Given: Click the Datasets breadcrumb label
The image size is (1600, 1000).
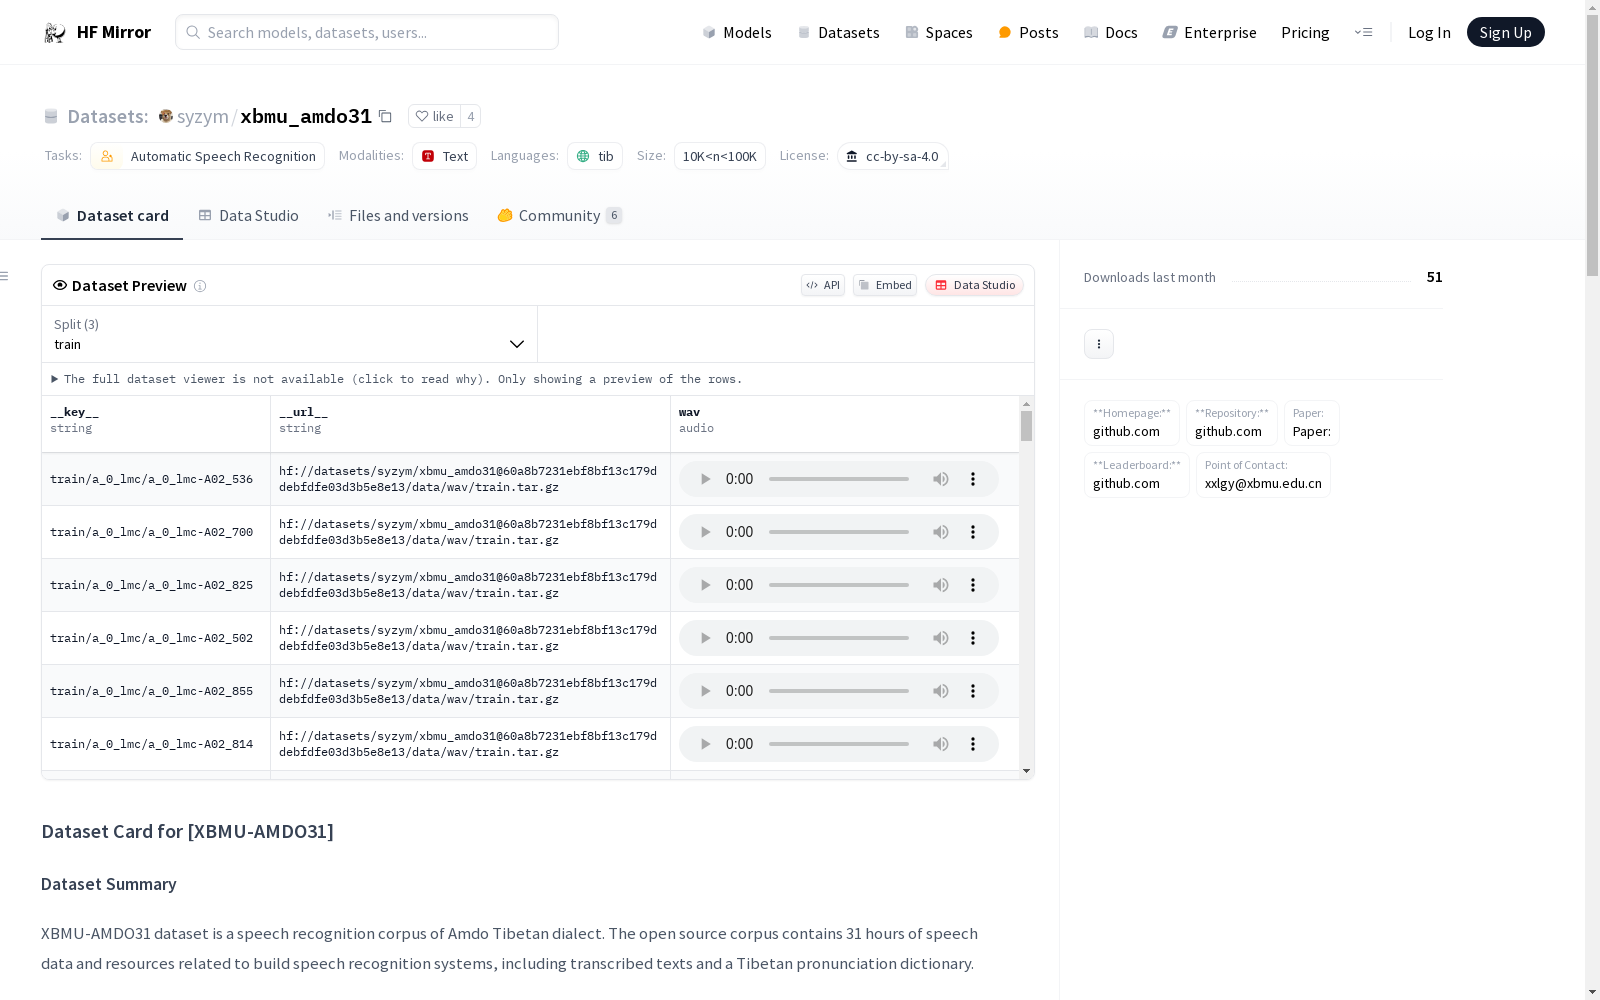Looking at the screenshot, I should [108, 116].
